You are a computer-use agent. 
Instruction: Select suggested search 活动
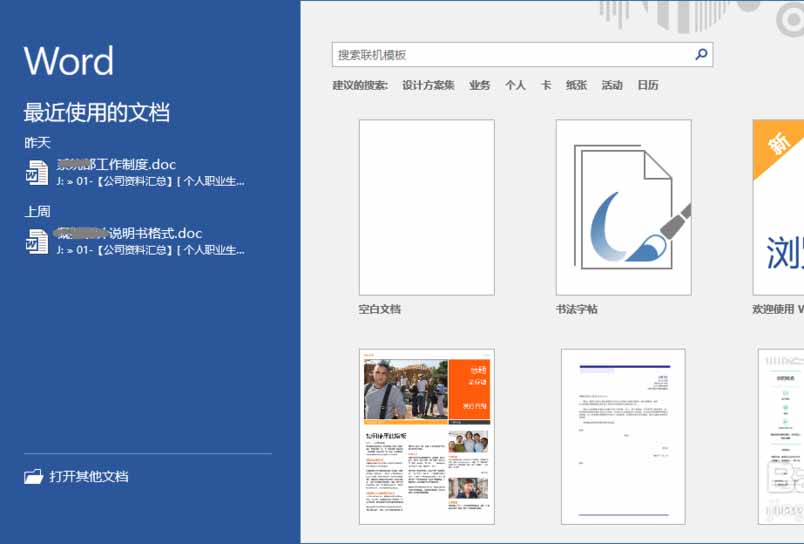pos(612,85)
